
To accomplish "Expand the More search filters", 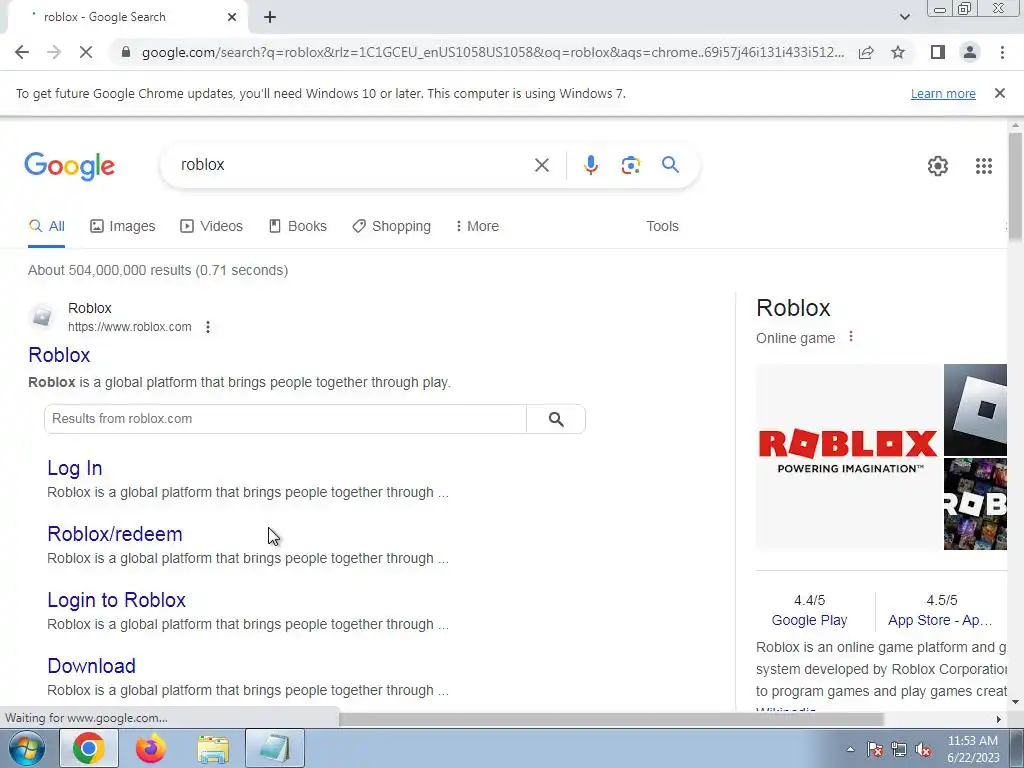I will click(x=477, y=227).
